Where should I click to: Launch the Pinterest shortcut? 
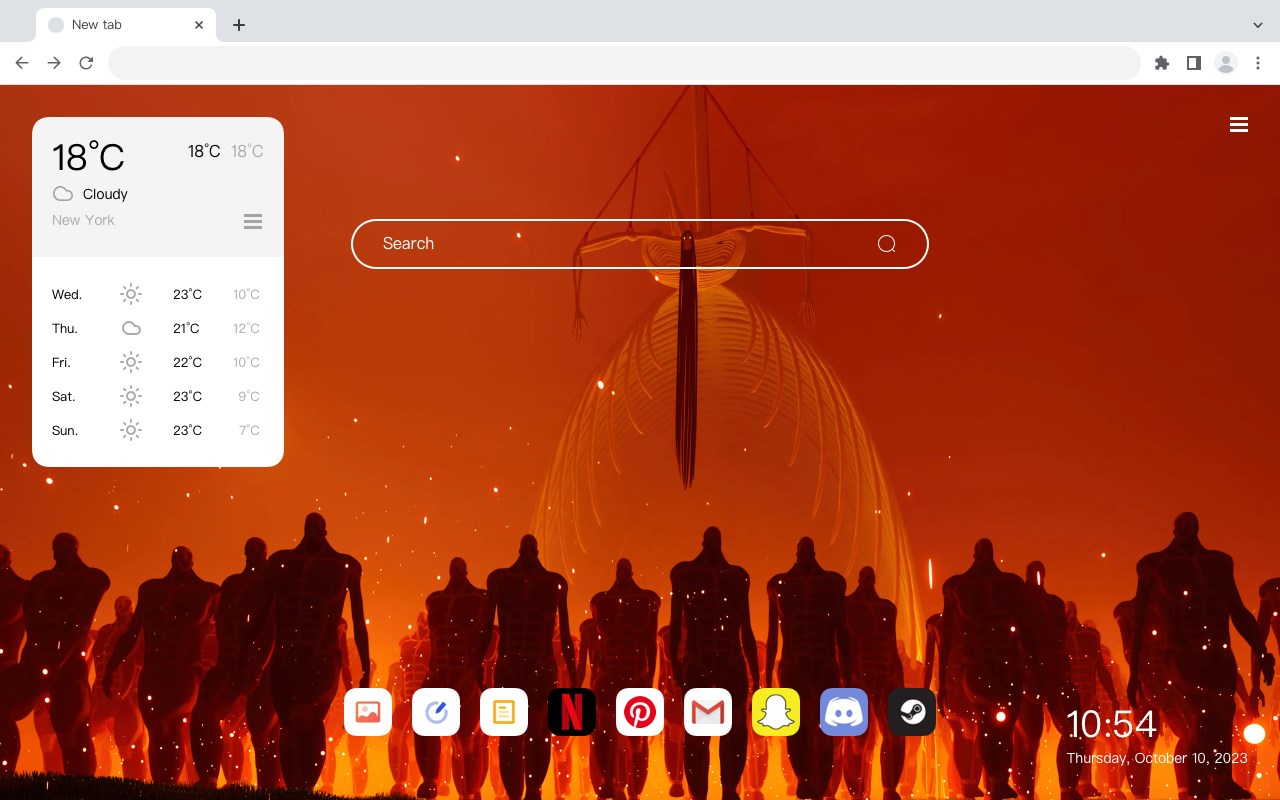pos(640,712)
